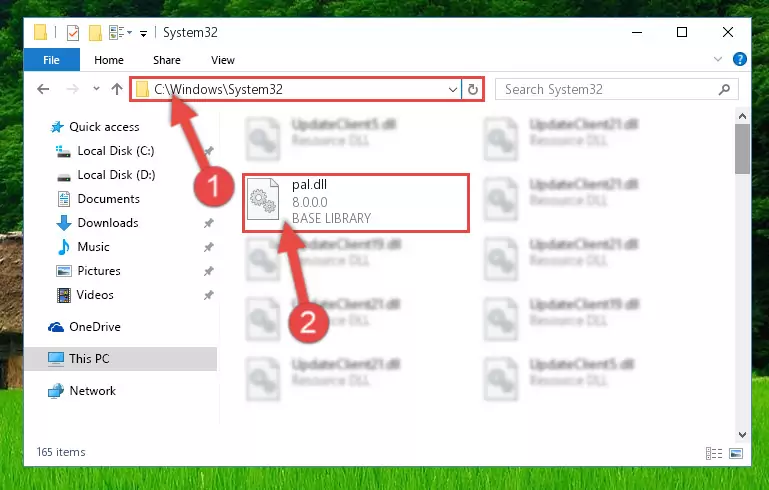Screen dimensions: 769x490
Task: Click the Downloads blue arrow icon
Action: [x=64, y=223]
